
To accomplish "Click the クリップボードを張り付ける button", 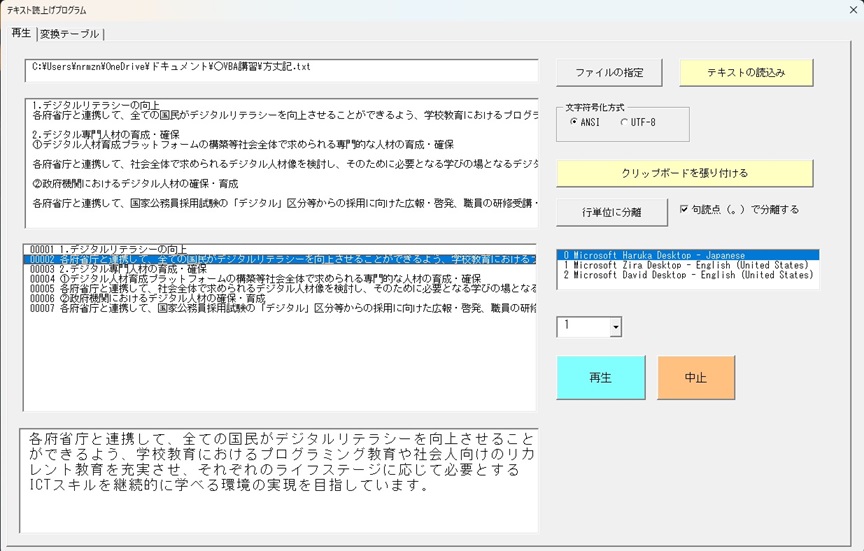I will (684, 173).
